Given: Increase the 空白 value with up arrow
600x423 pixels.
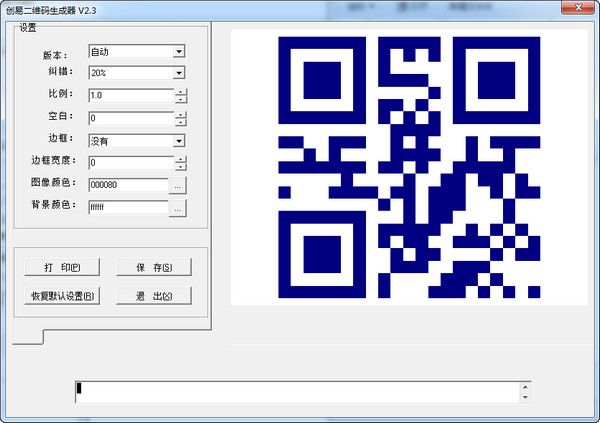Looking at the screenshot, I should pos(181,115).
